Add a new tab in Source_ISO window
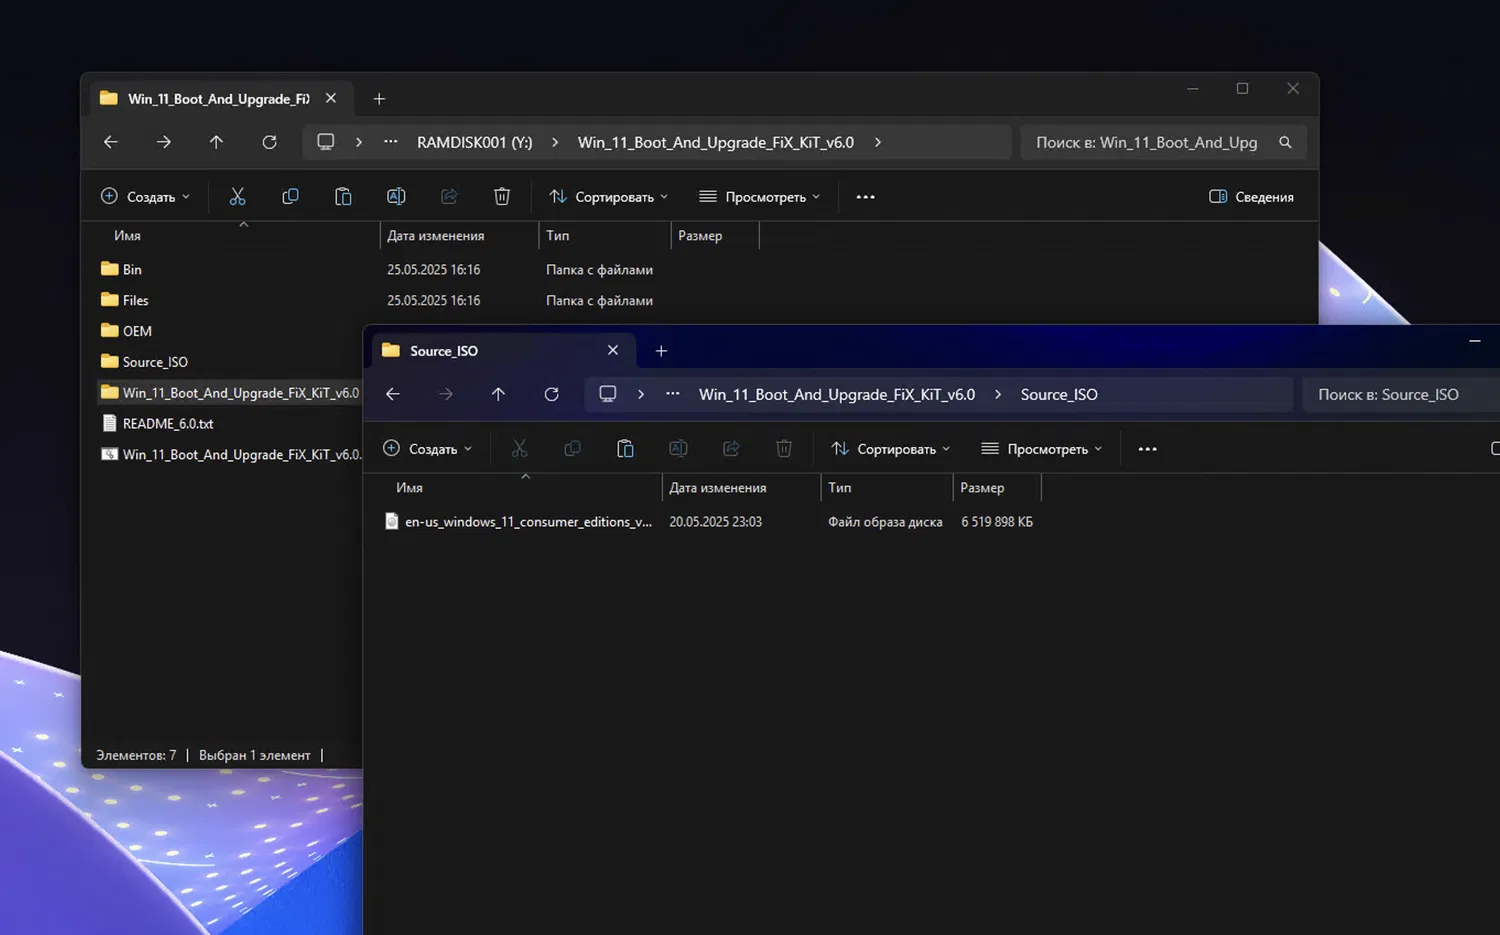The height and width of the screenshot is (935, 1500). (x=661, y=351)
